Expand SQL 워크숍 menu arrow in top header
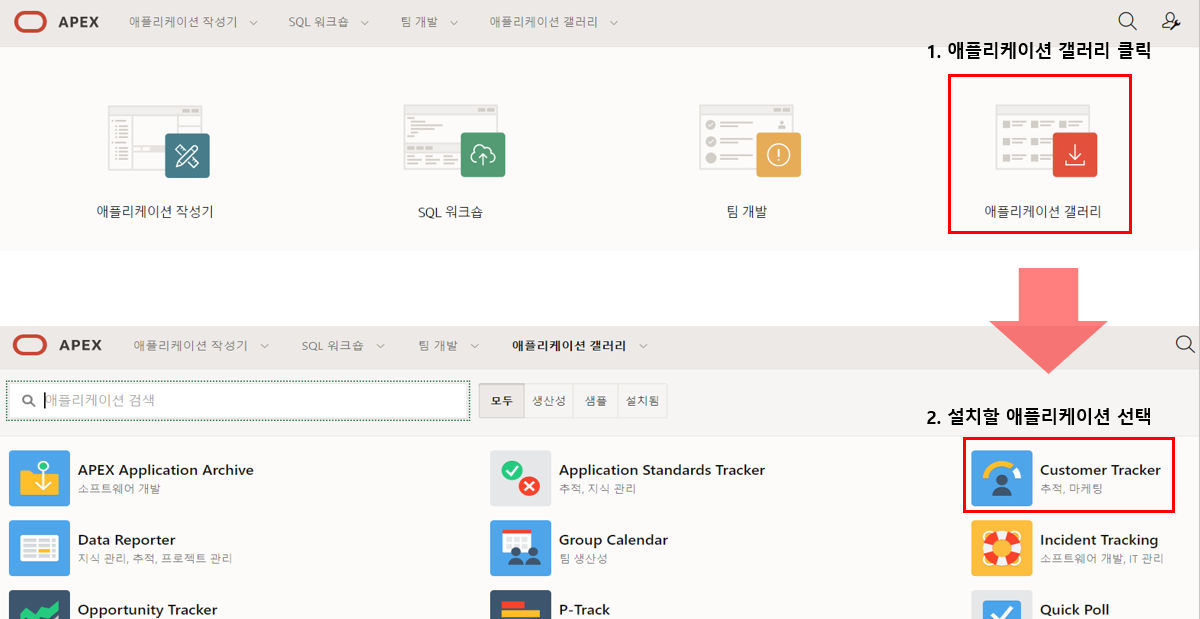The width and height of the screenshot is (1200, 619). (364, 22)
